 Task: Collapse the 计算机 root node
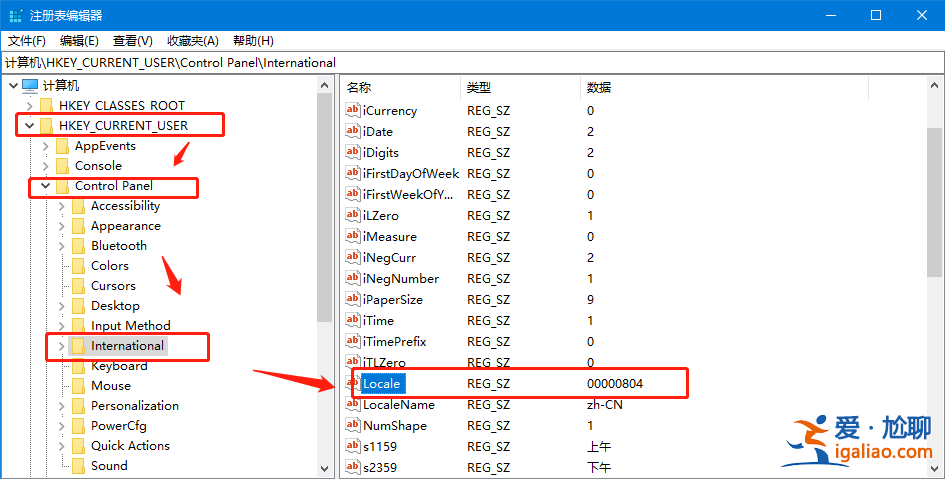click(13, 86)
